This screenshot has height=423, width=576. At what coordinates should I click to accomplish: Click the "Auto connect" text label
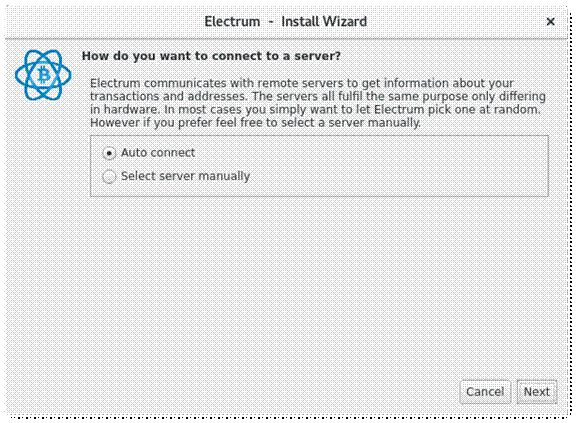click(x=158, y=152)
